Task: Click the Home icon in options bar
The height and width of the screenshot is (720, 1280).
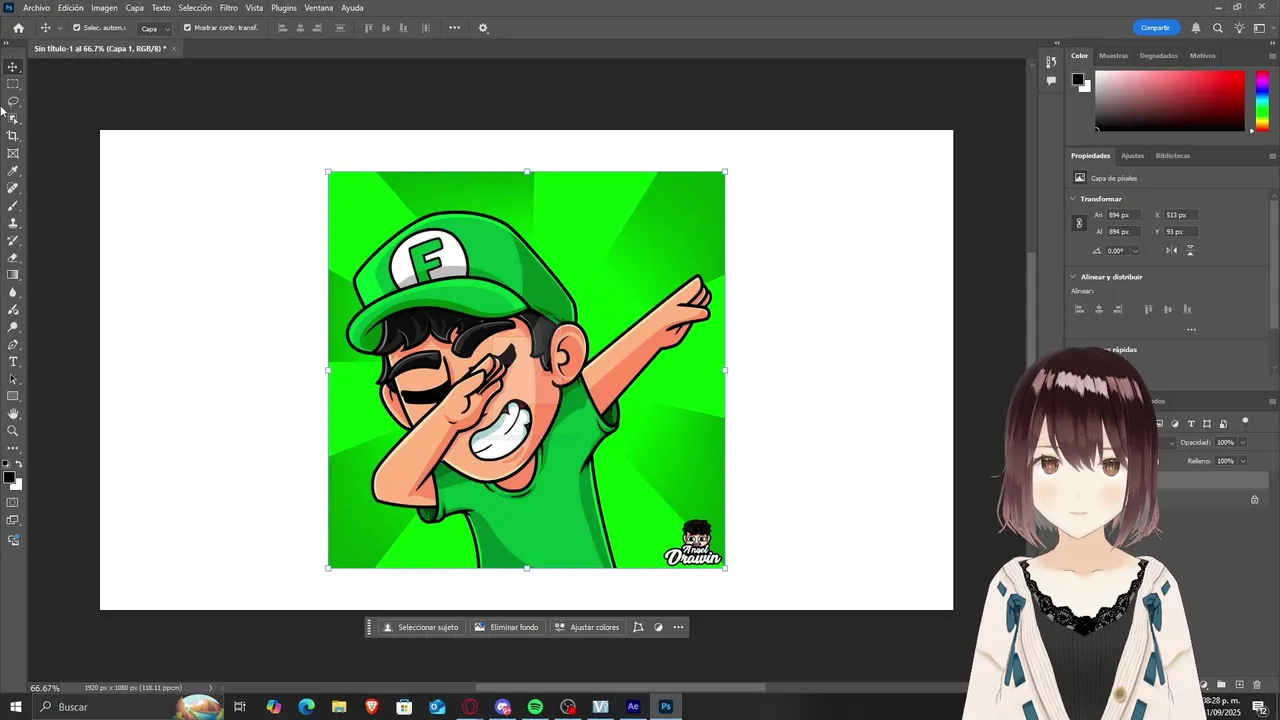Action: (x=18, y=28)
